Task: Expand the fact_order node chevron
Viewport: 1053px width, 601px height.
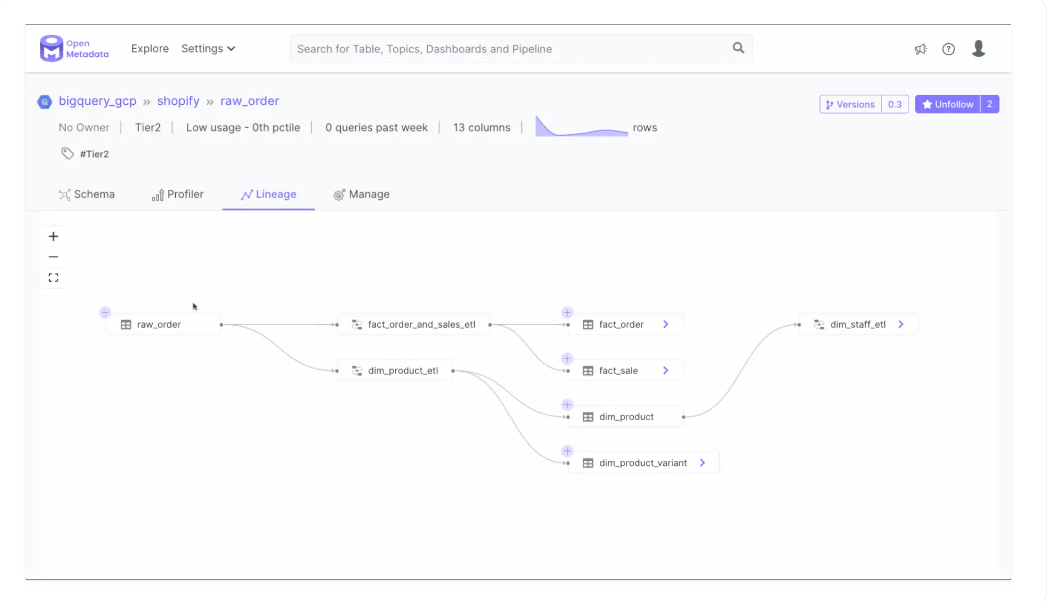Action: [x=666, y=325]
